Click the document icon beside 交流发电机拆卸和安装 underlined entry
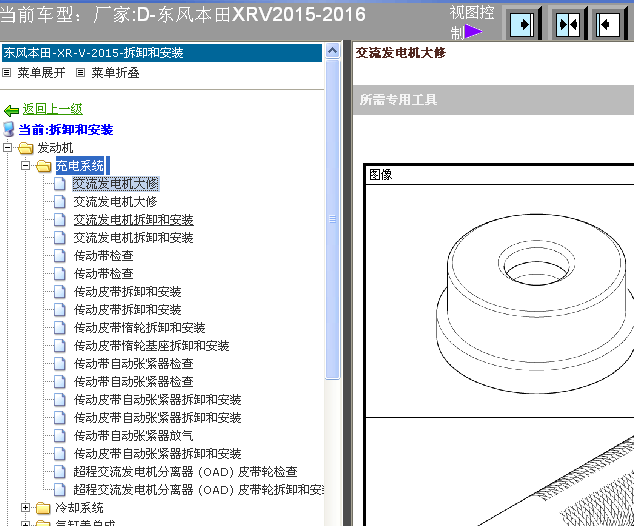The height and width of the screenshot is (526, 634). pyautogui.click(x=59, y=220)
